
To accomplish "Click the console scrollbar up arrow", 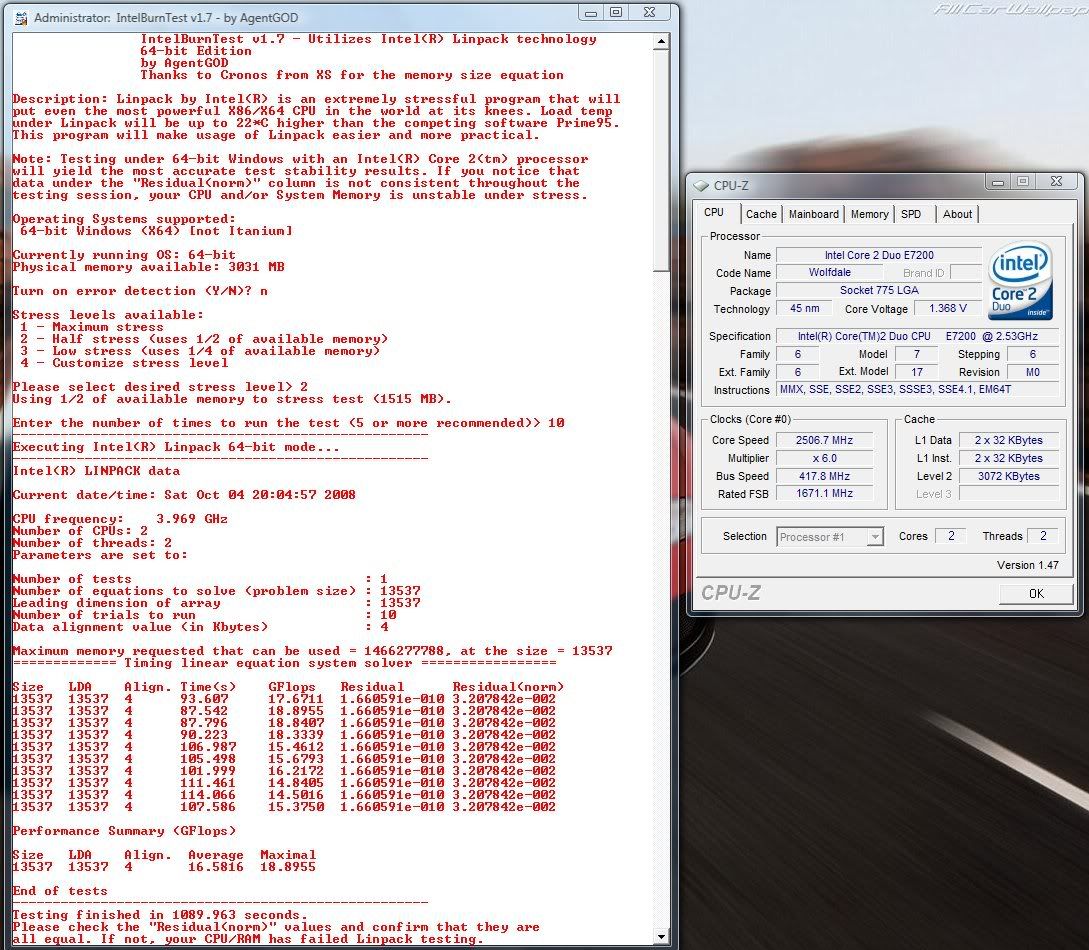I will (661, 42).
